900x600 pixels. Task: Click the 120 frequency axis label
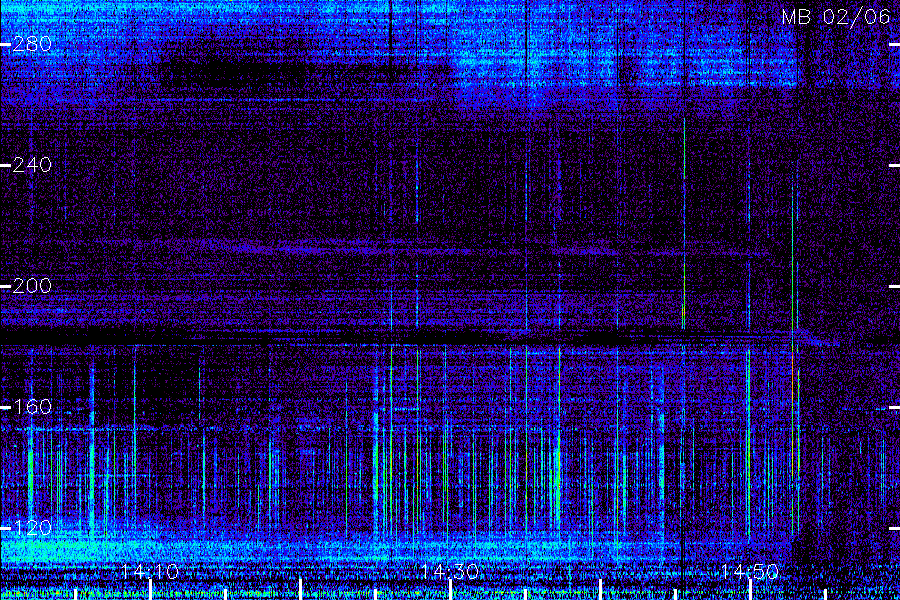tap(32, 528)
